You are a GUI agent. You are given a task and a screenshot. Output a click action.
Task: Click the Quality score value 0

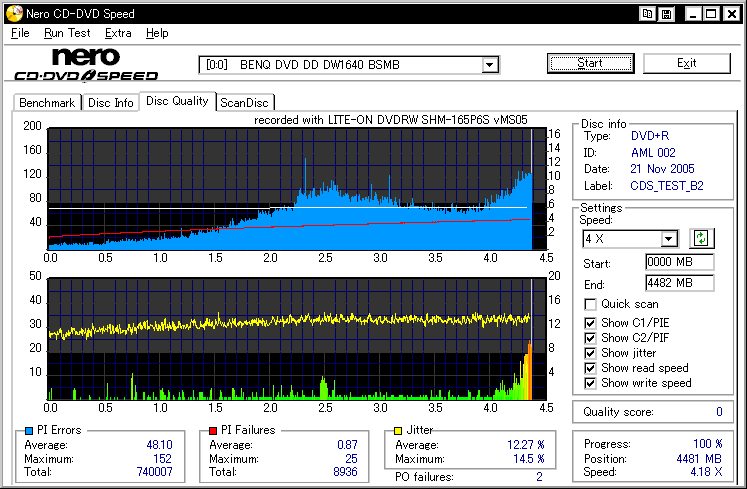coord(719,412)
